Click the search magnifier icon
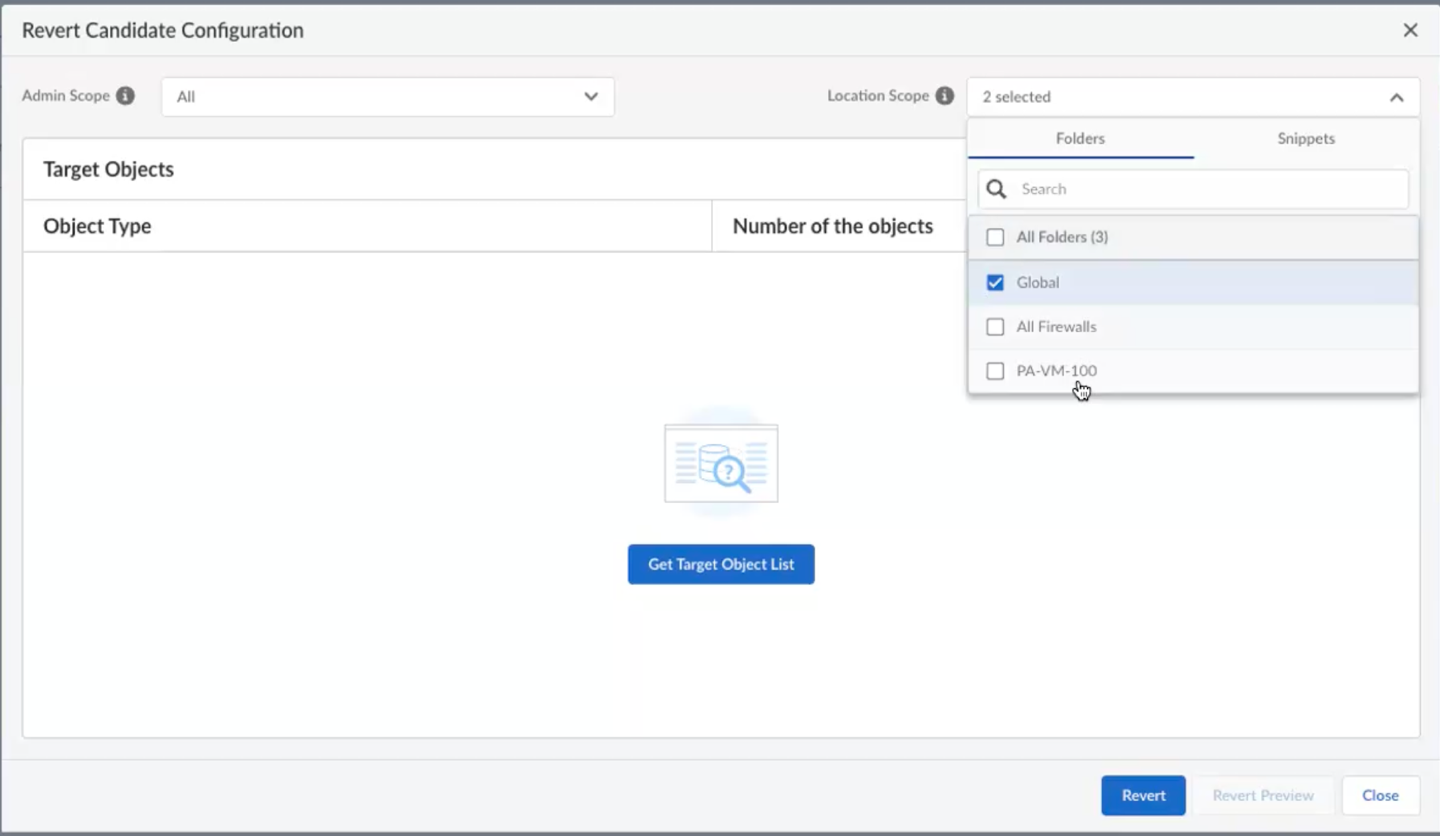1440x836 pixels. click(997, 189)
